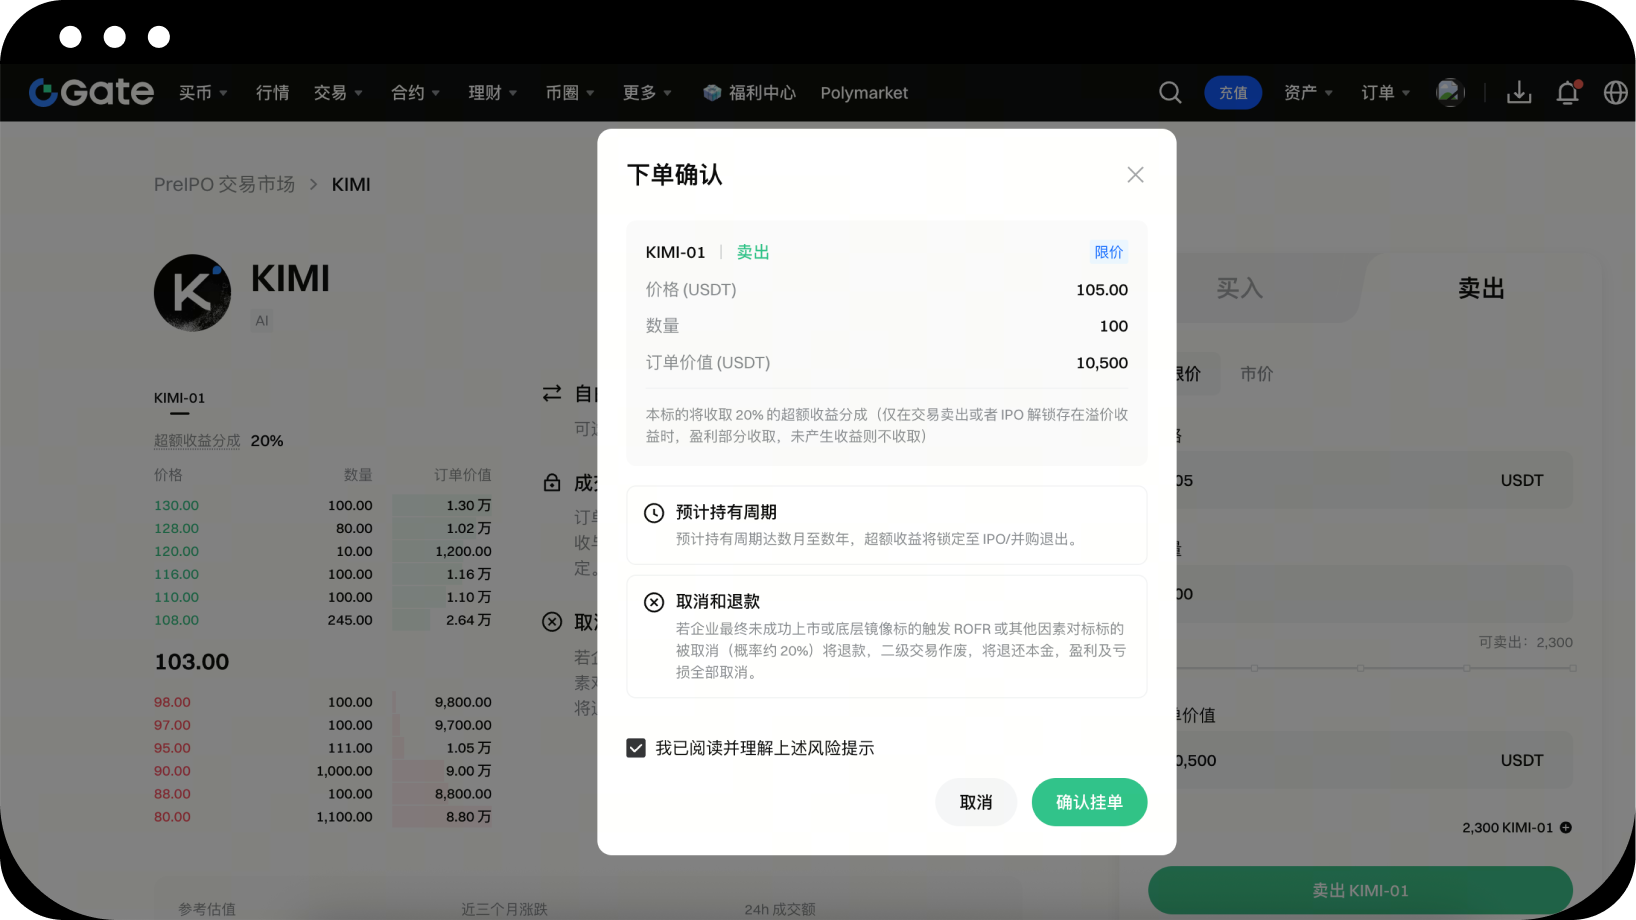Select the 120.00 ask price row
1636x920 pixels.
pyautogui.click(x=322, y=552)
